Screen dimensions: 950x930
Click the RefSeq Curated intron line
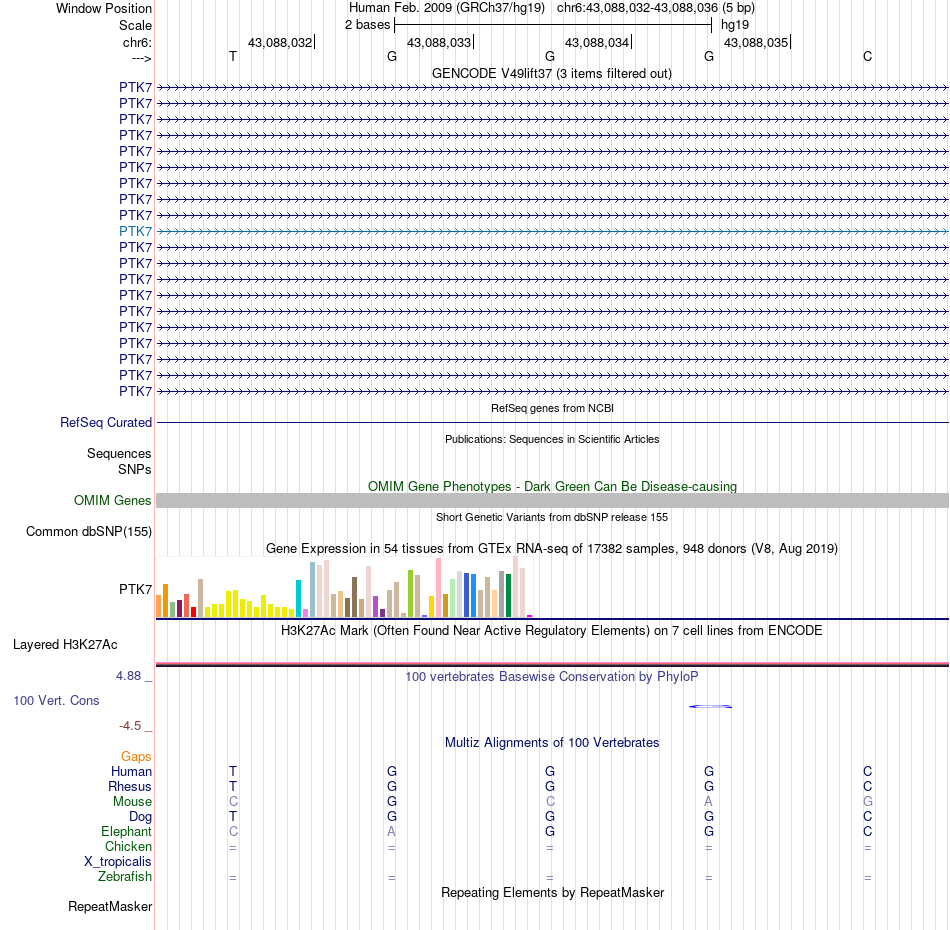pyautogui.click(x=552, y=422)
